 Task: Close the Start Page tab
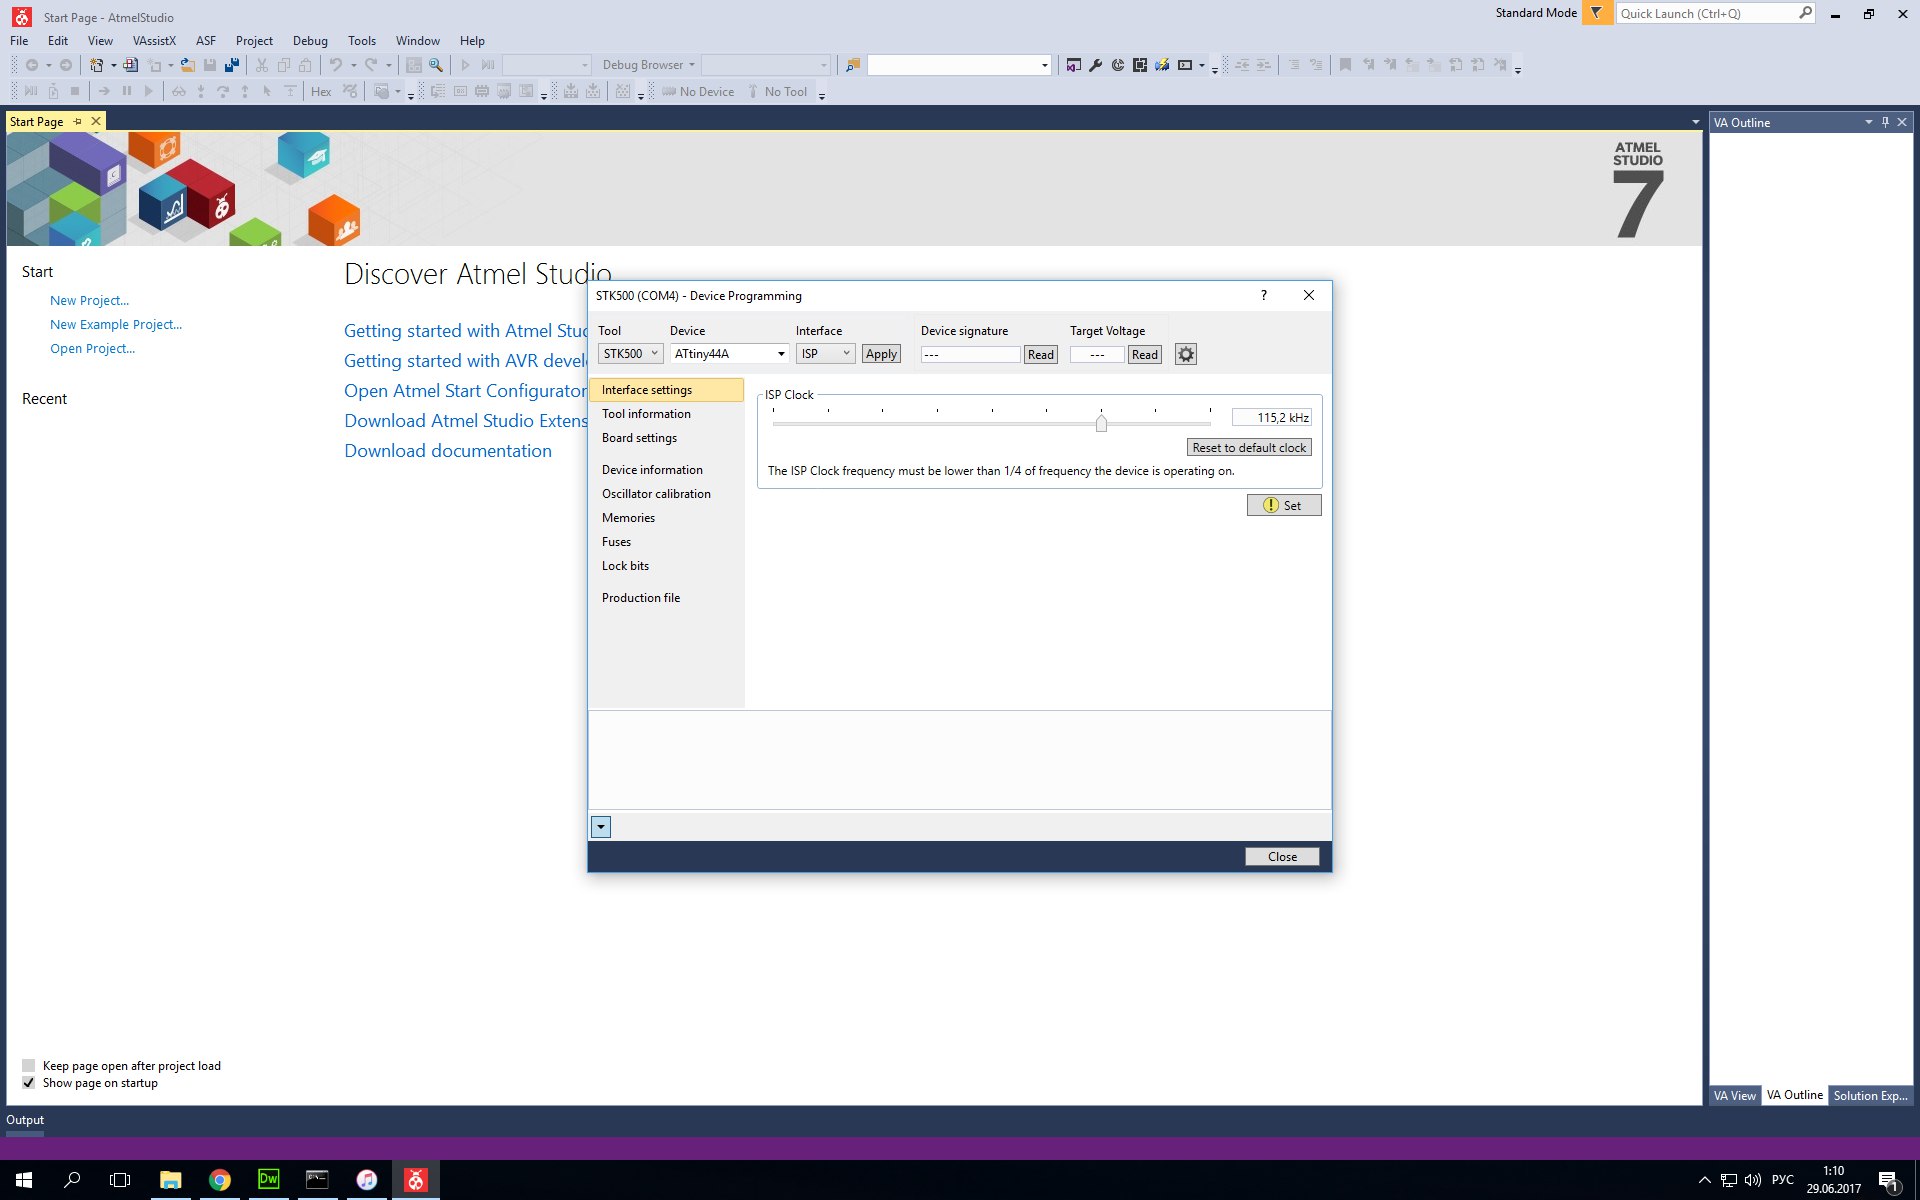[96, 121]
